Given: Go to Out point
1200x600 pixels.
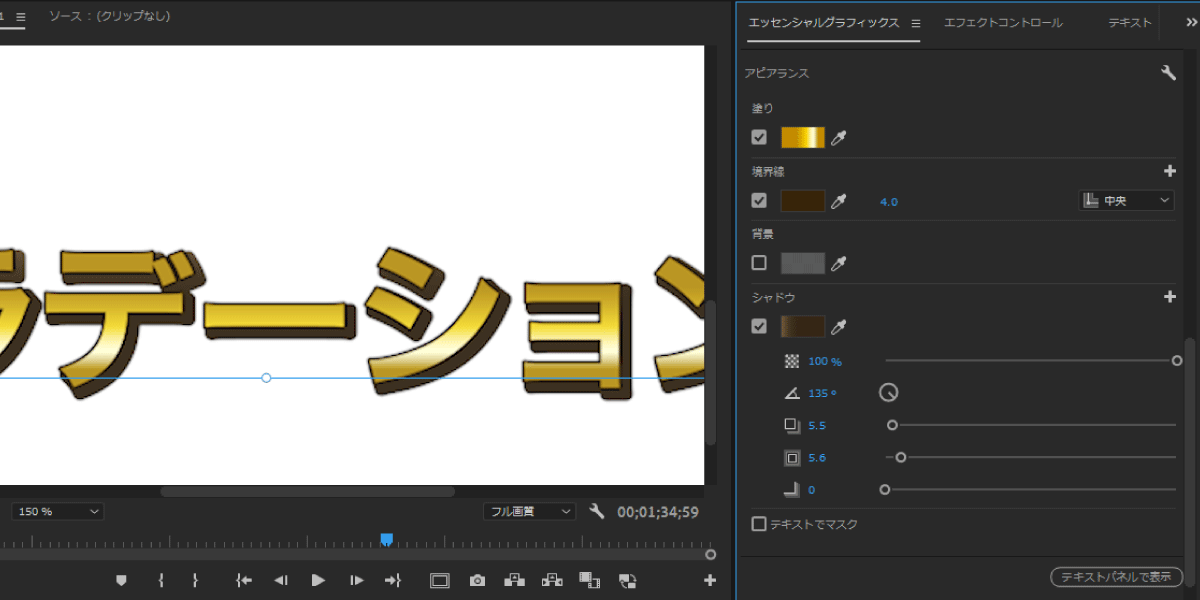Looking at the screenshot, I should [393, 579].
